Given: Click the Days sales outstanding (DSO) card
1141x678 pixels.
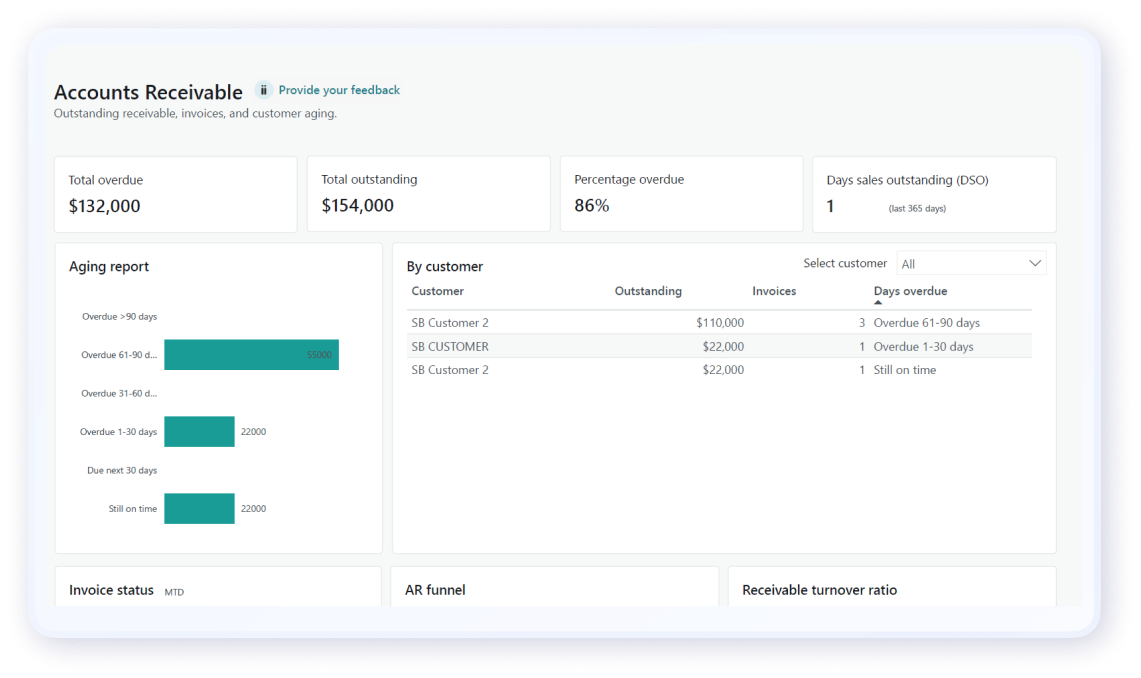Looking at the screenshot, I should coord(934,194).
